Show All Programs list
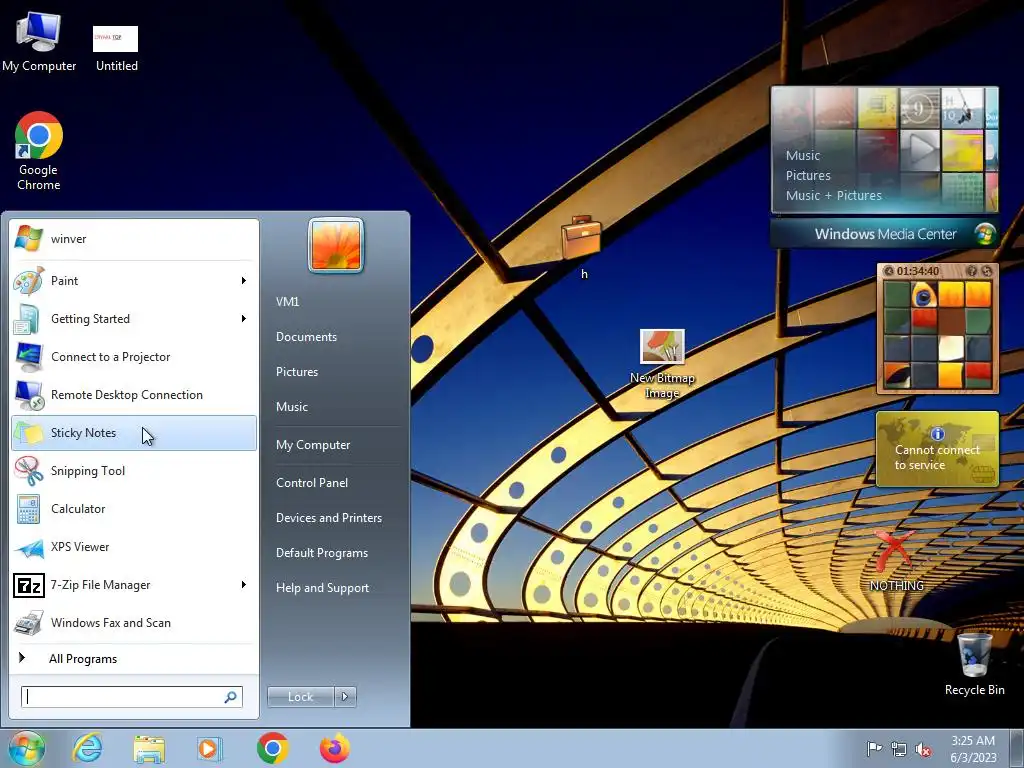This screenshot has height=768, width=1024. (x=134, y=659)
